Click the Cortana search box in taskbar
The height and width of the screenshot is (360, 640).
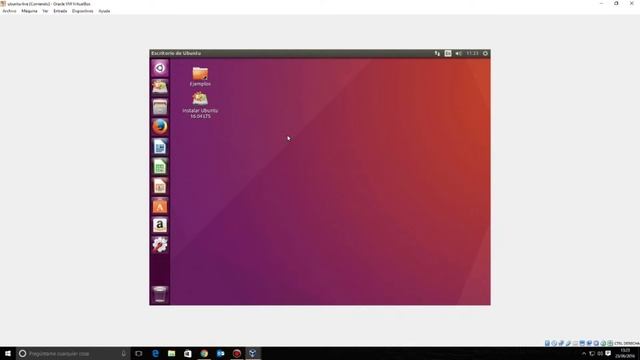[73, 353]
